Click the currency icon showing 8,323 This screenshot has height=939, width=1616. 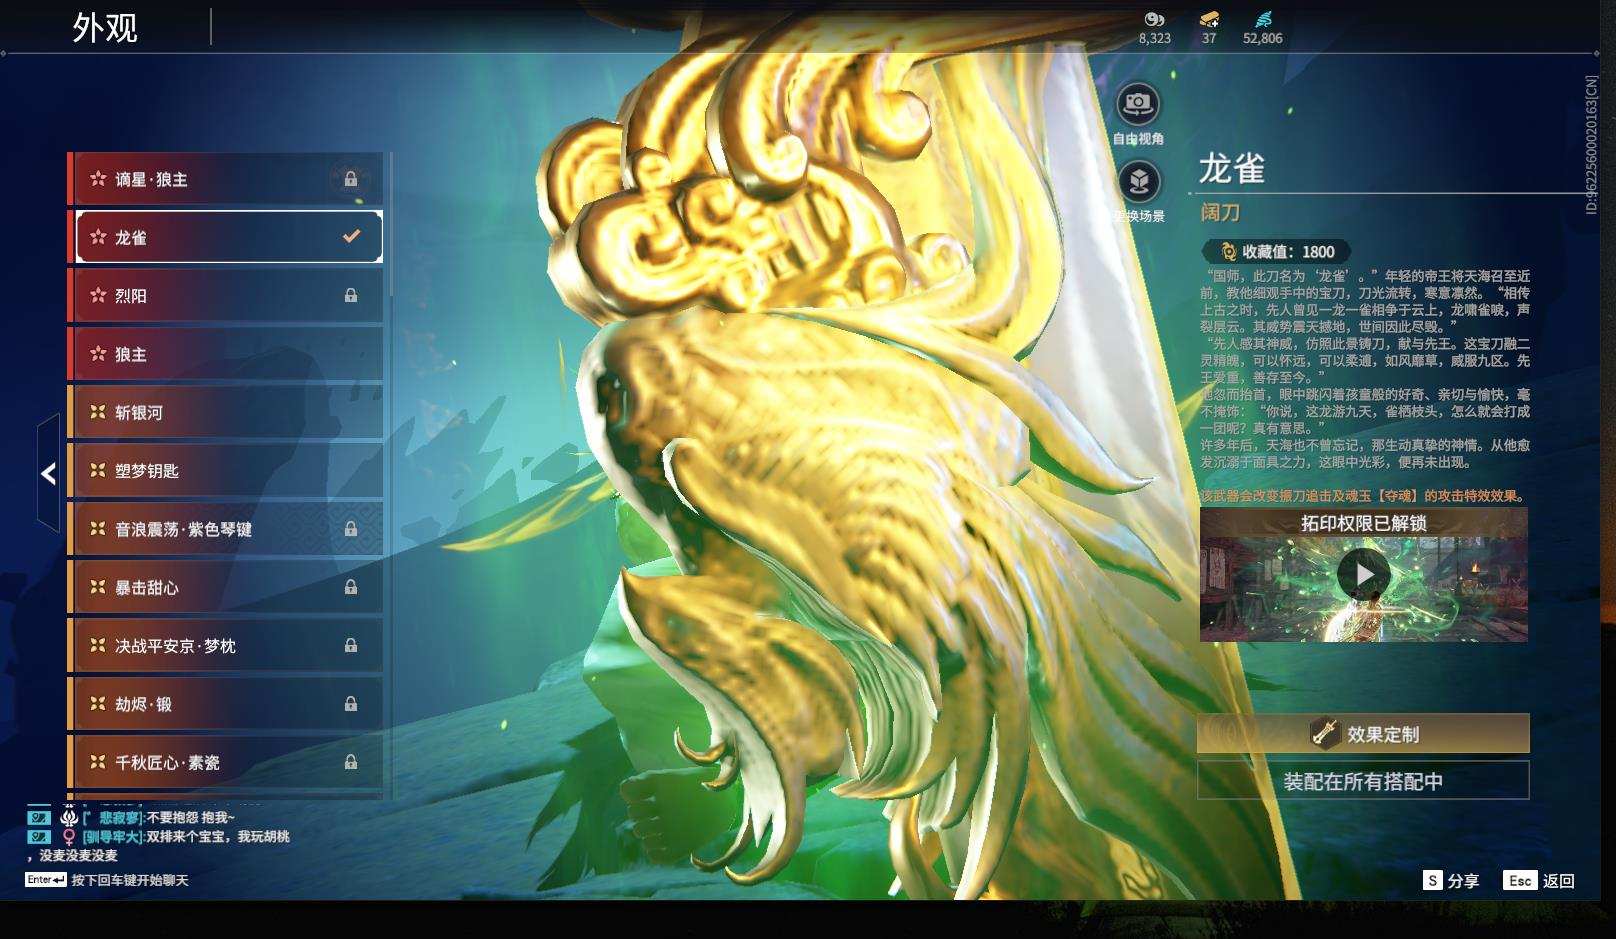tap(1154, 19)
